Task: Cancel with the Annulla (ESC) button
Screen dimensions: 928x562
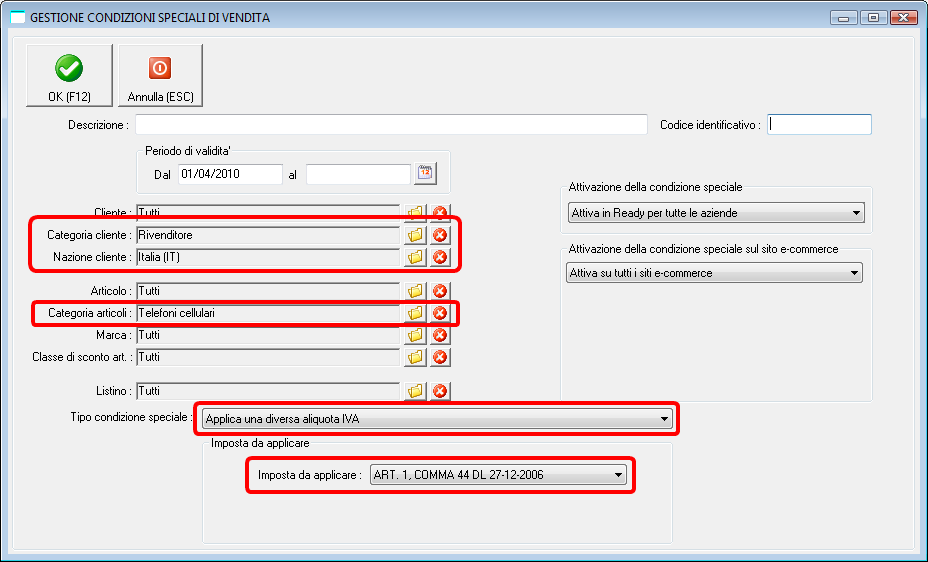Action: click(x=160, y=76)
